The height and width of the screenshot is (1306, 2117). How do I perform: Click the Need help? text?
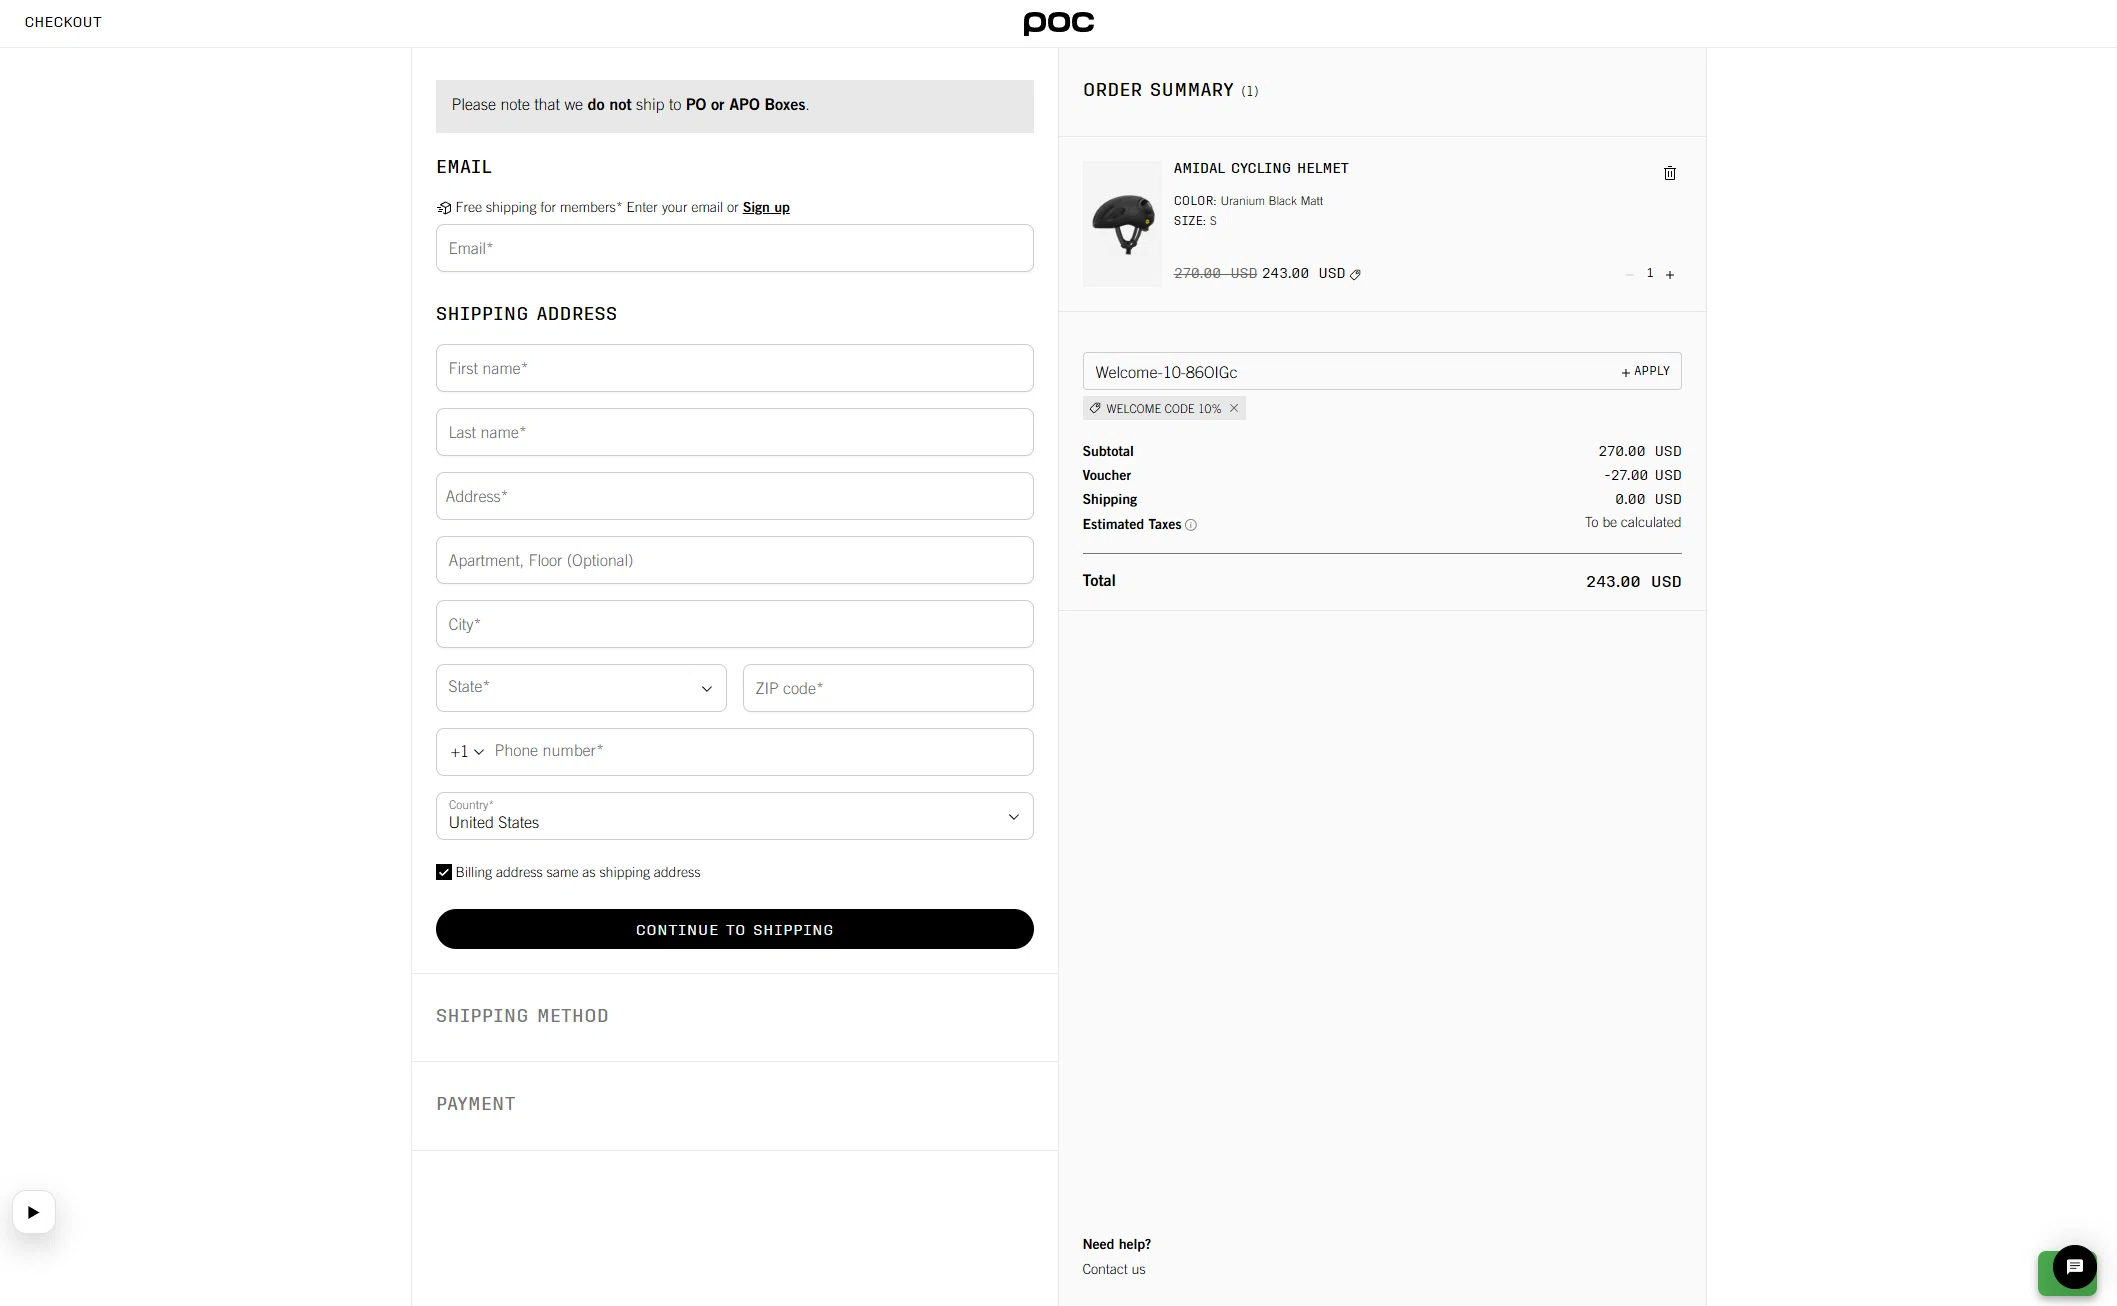pos(1116,1244)
